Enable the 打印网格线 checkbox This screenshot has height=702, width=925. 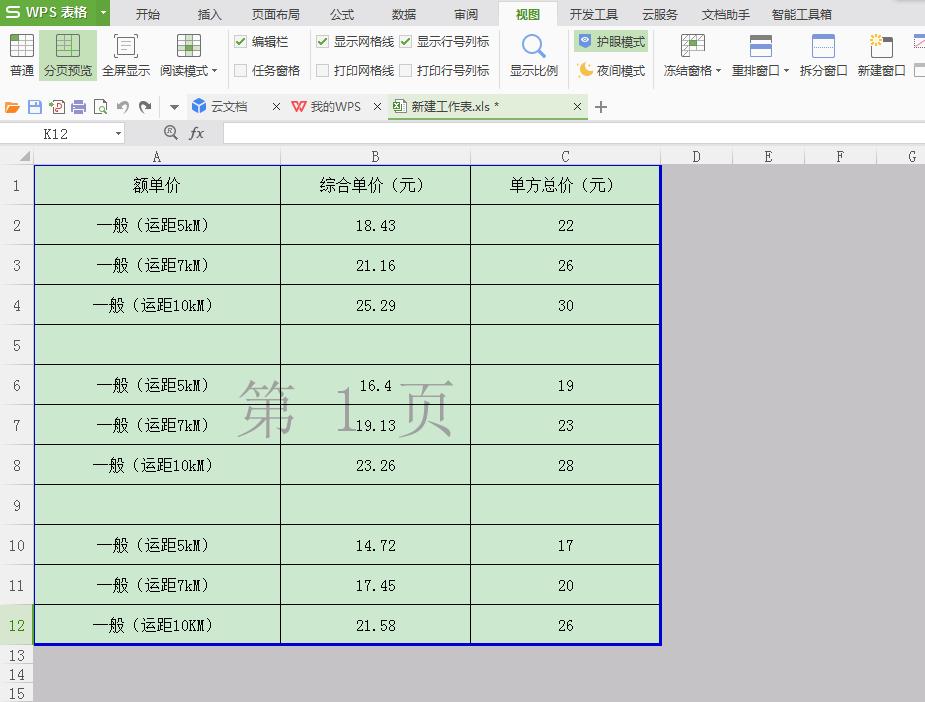click(x=322, y=70)
